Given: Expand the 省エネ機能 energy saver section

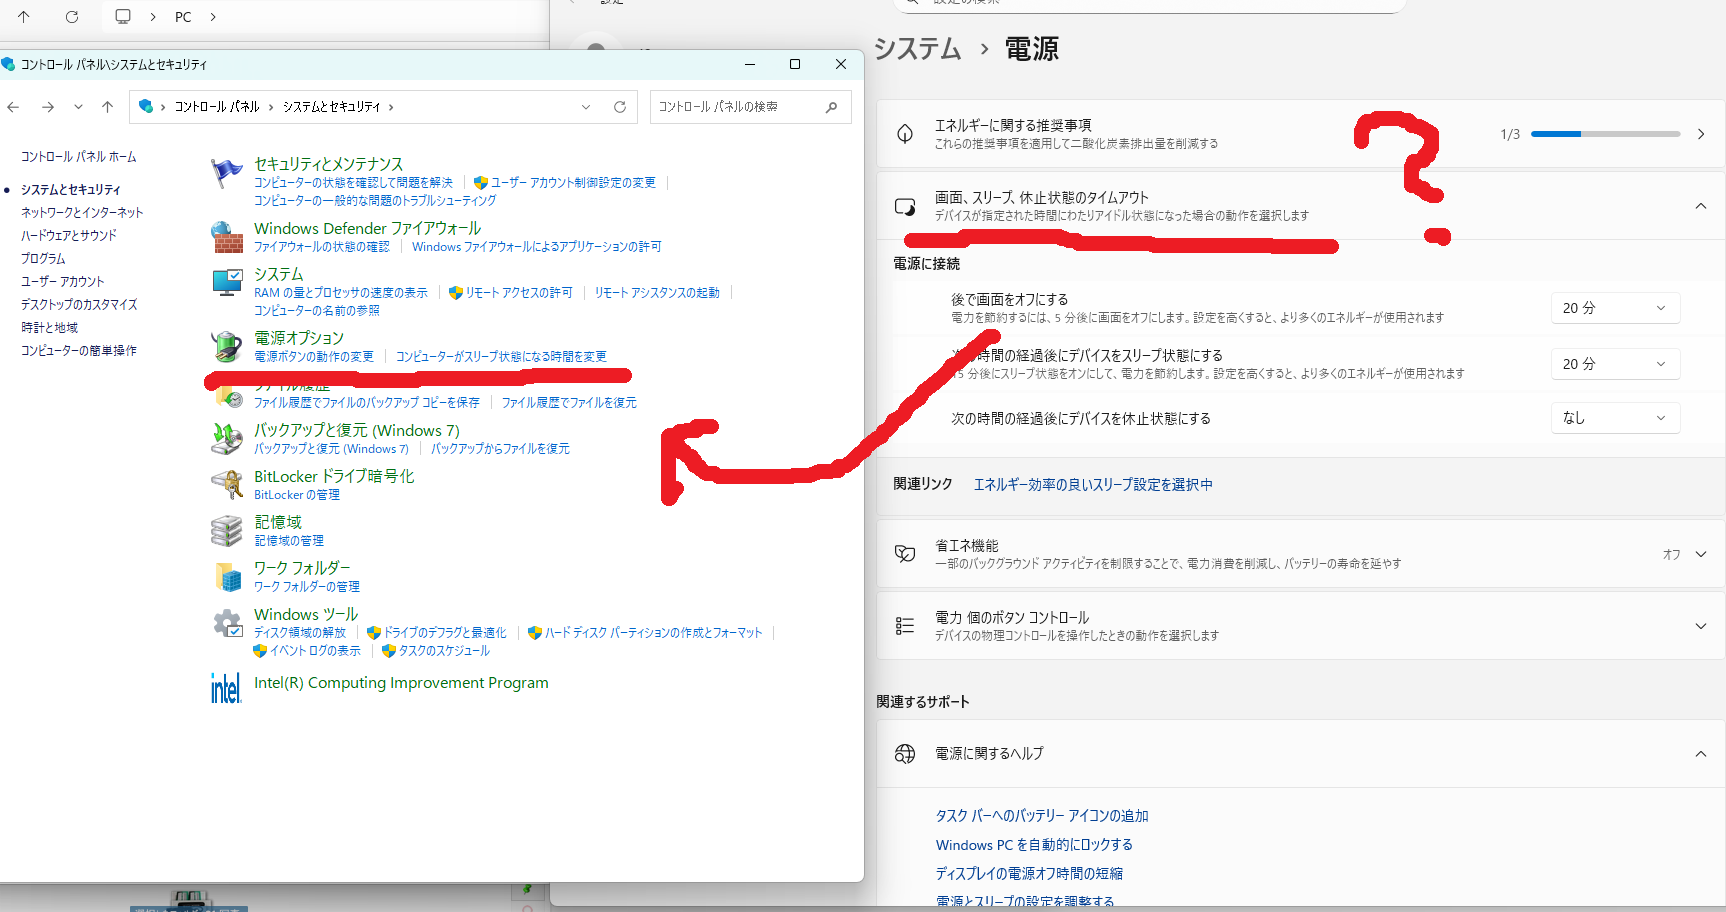Looking at the screenshot, I should (x=1700, y=554).
